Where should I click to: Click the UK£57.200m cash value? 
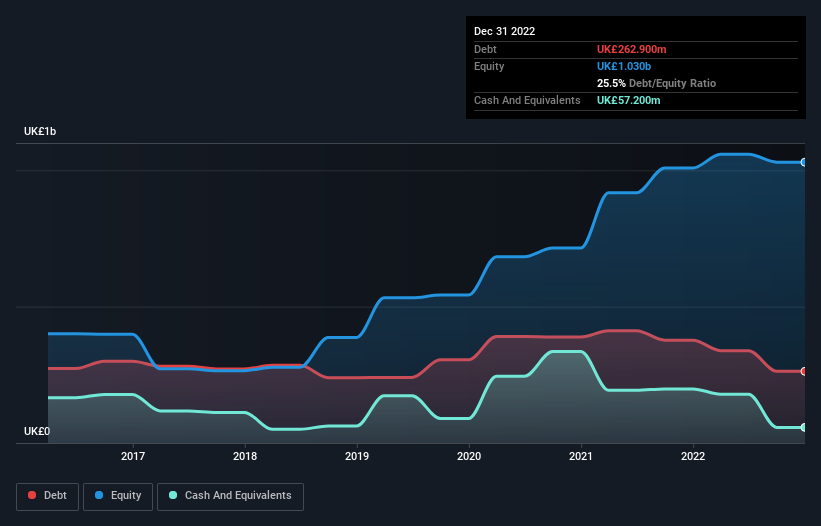pyautogui.click(x=629, y=100)
